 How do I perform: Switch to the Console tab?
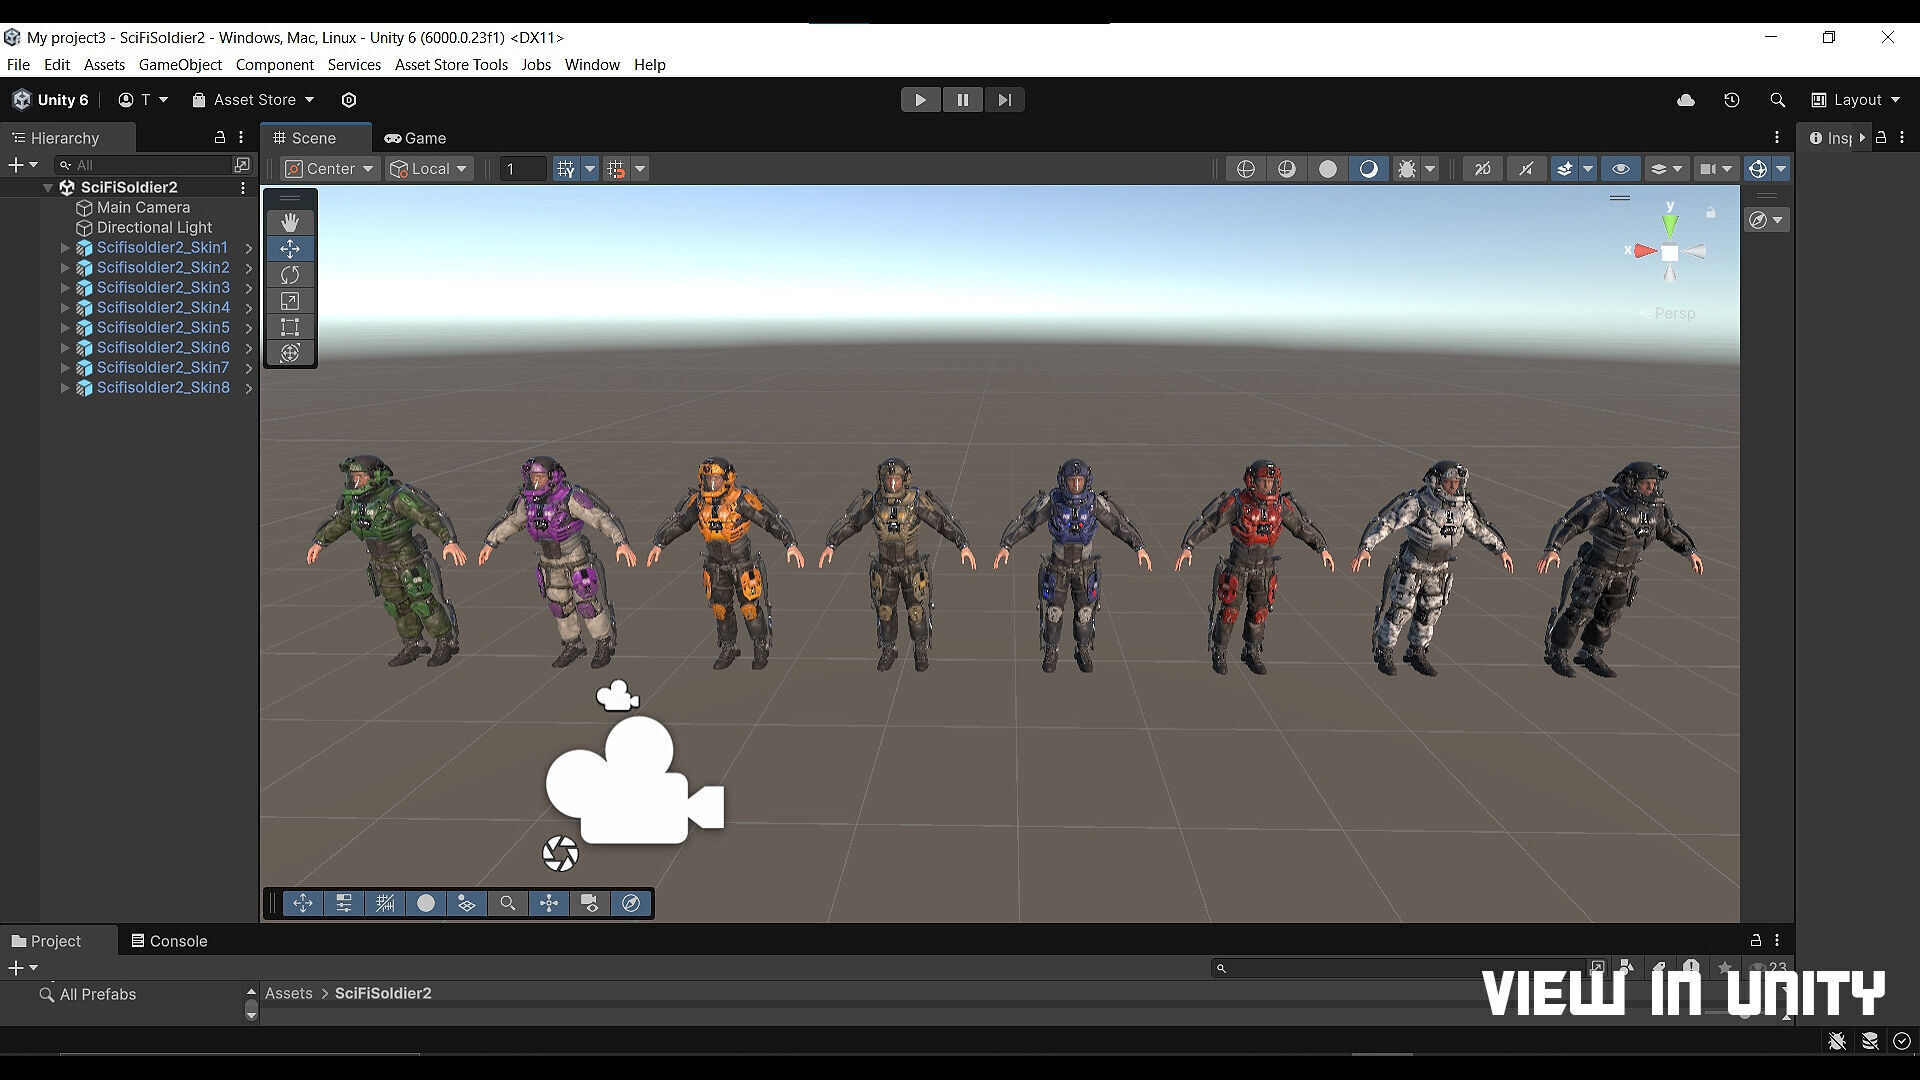[169, 941]
